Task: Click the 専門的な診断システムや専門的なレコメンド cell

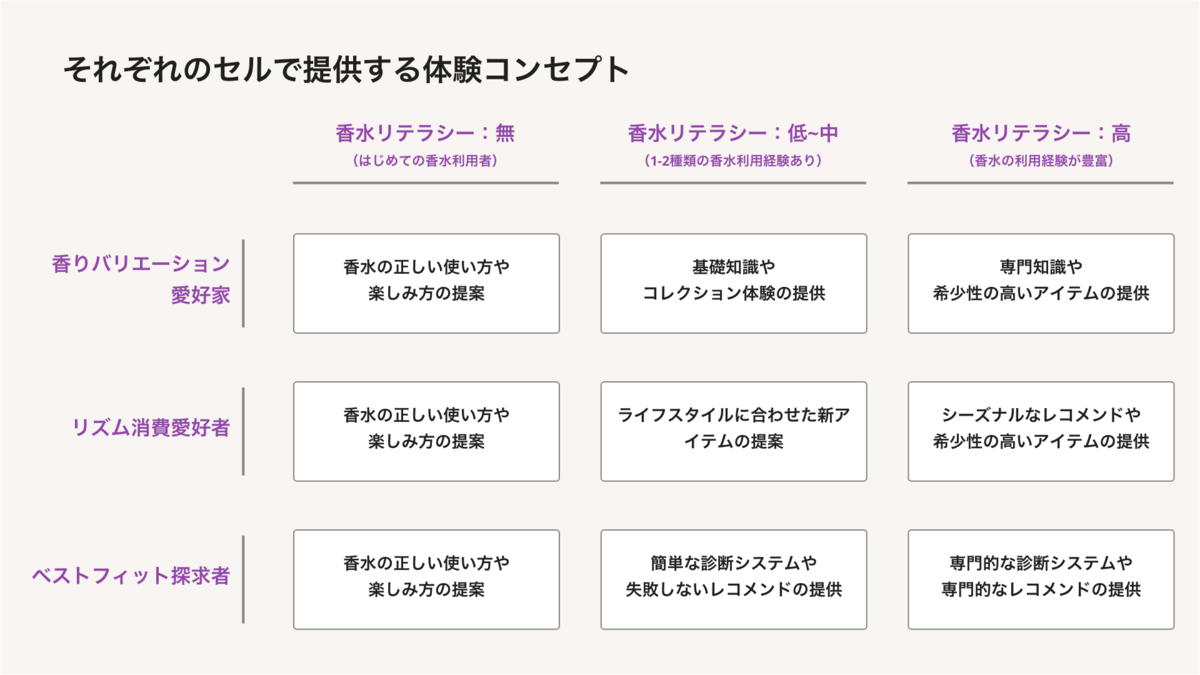Action: pos(1041,579)
